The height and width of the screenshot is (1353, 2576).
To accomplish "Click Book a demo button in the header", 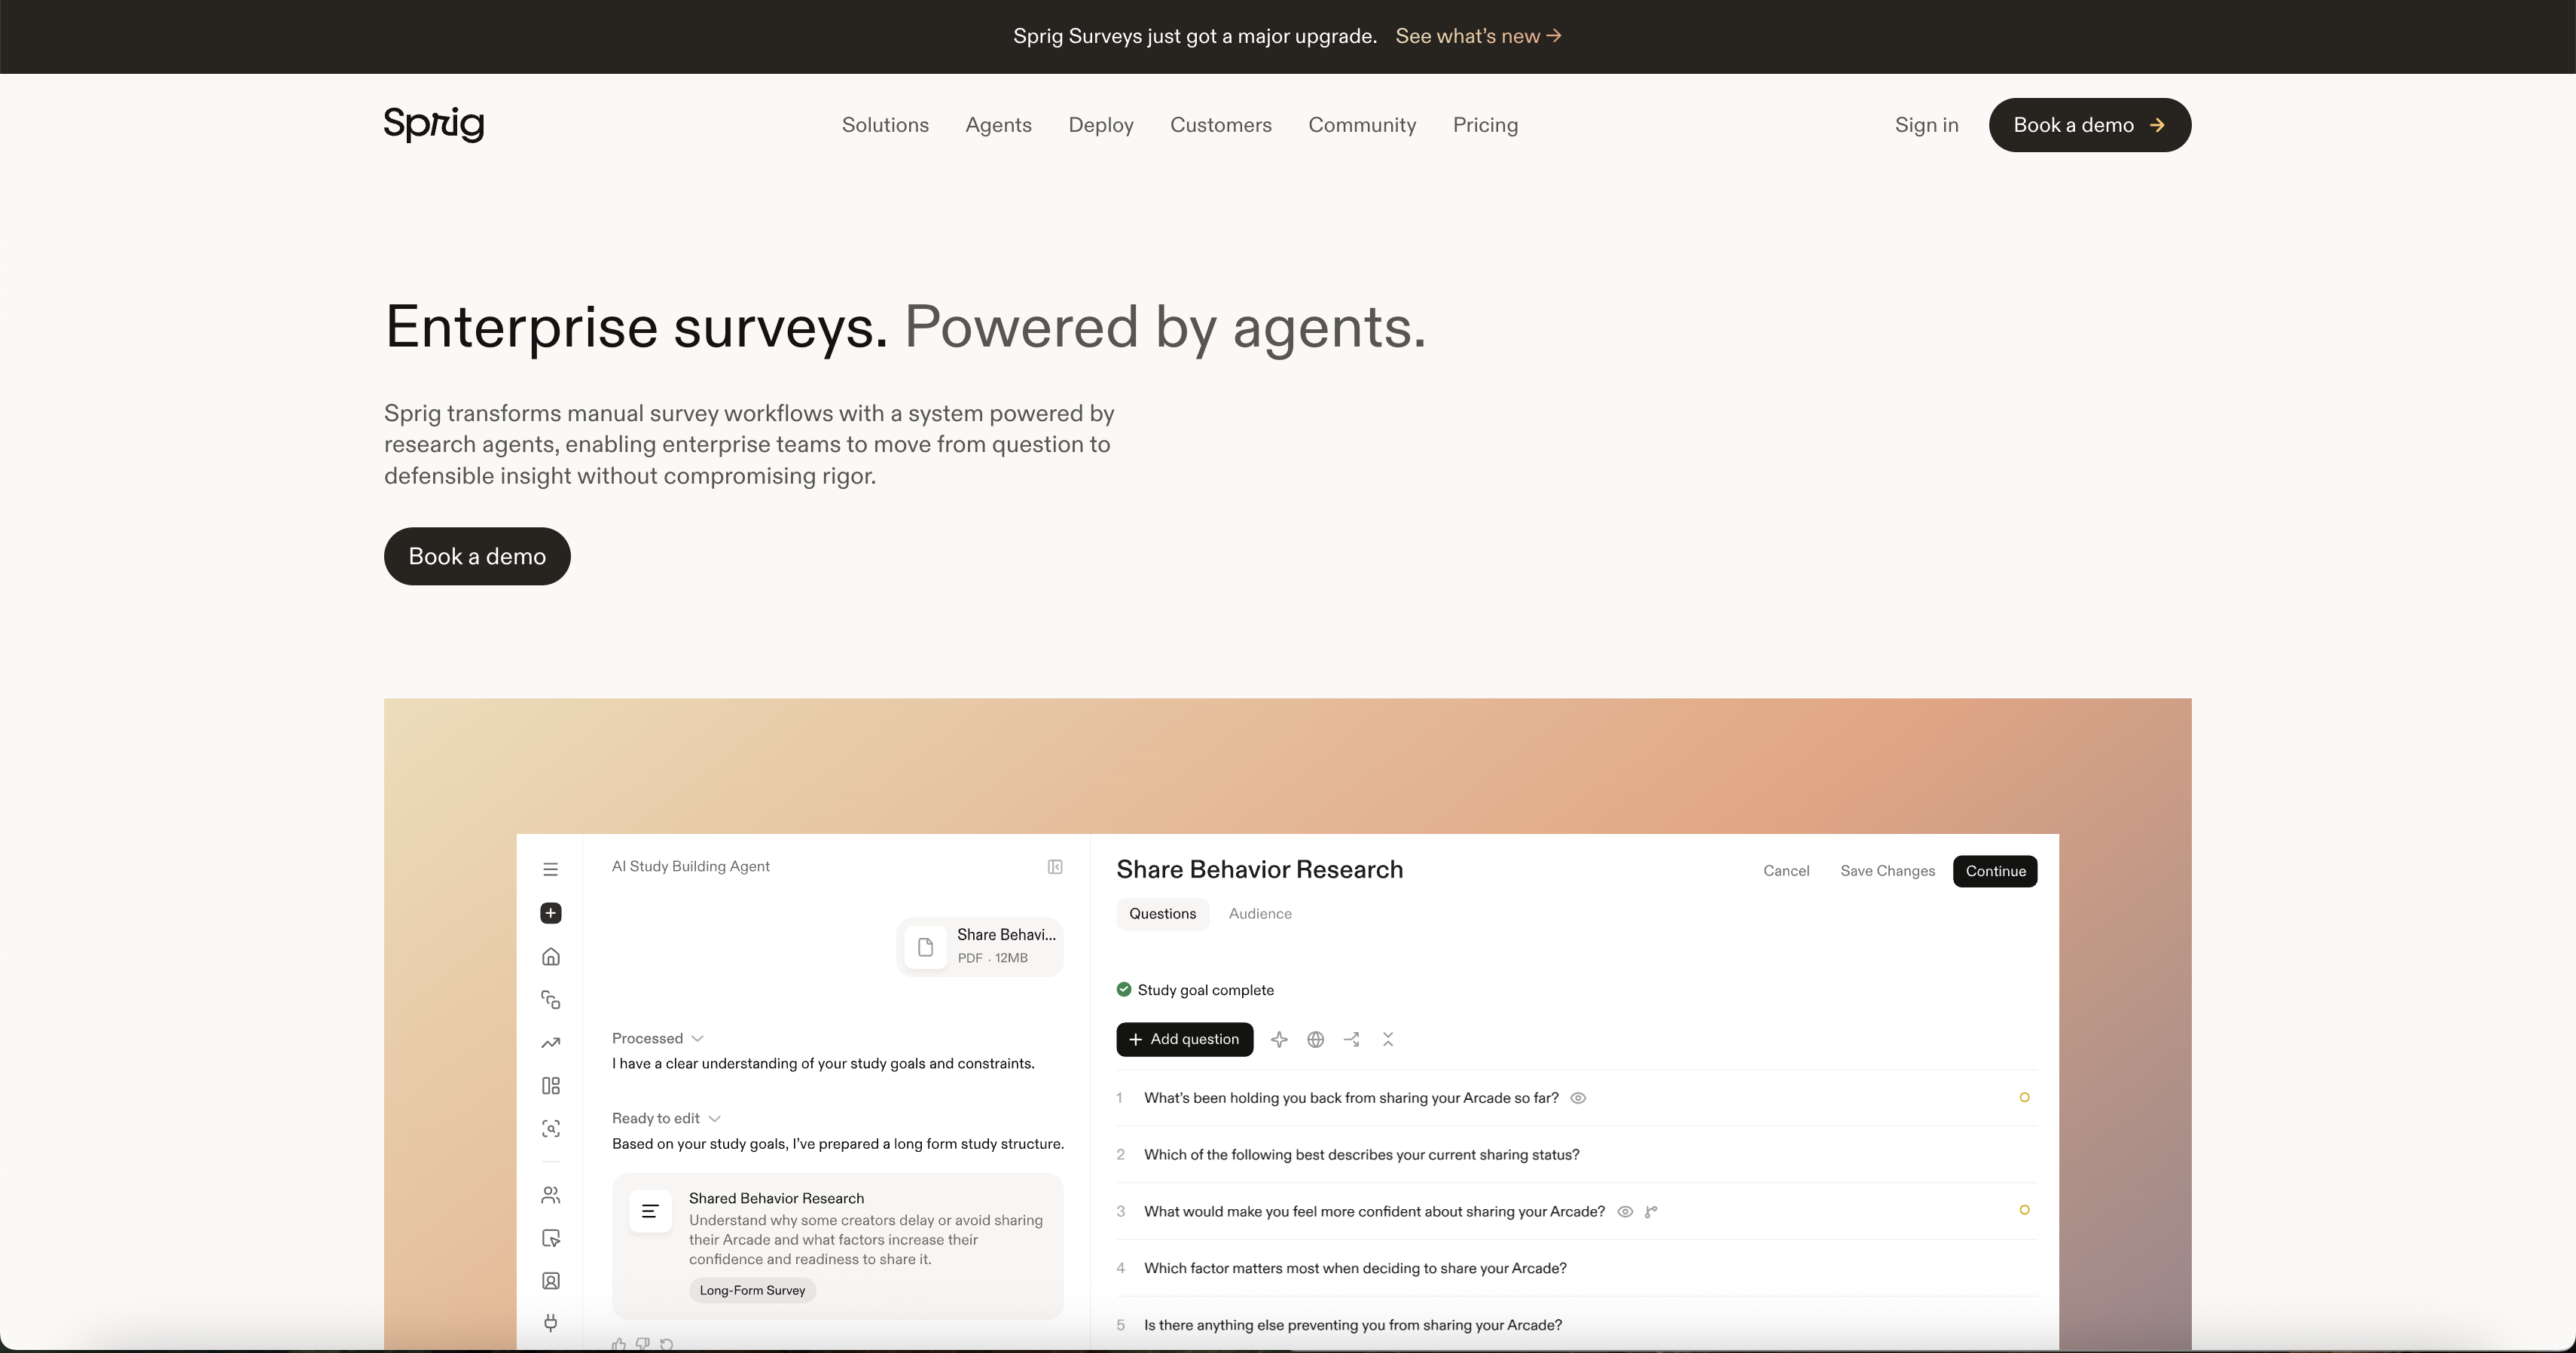I will [x=2089, y=125].
